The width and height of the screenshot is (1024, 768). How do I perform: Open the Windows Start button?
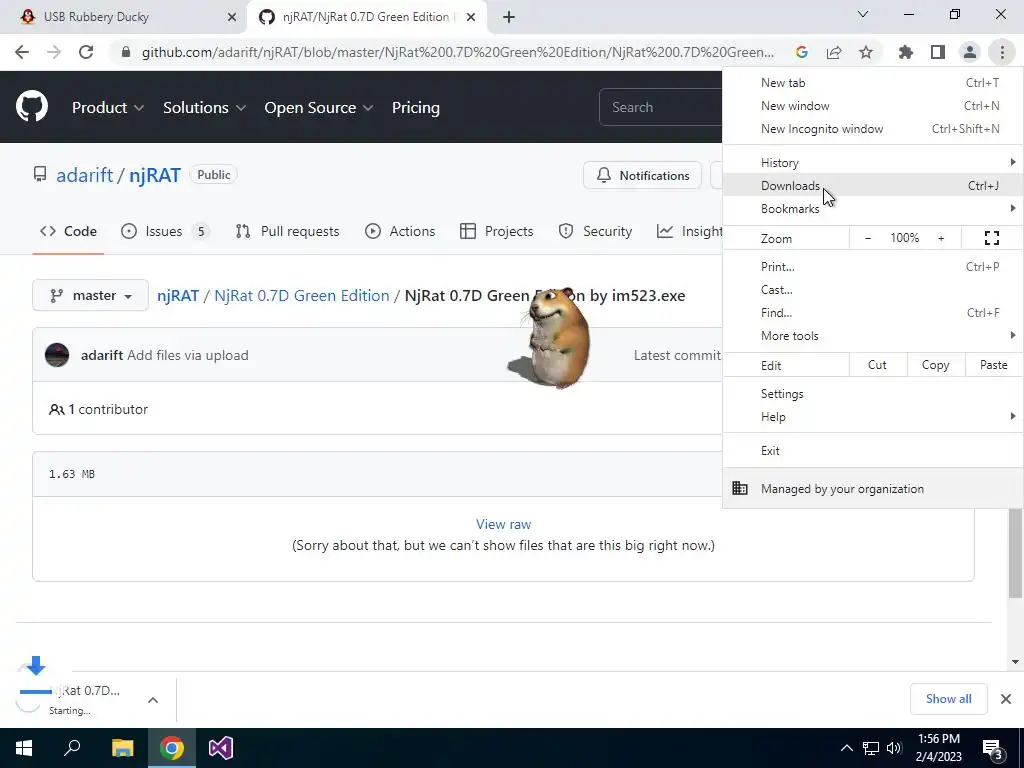tap(24, 748)
